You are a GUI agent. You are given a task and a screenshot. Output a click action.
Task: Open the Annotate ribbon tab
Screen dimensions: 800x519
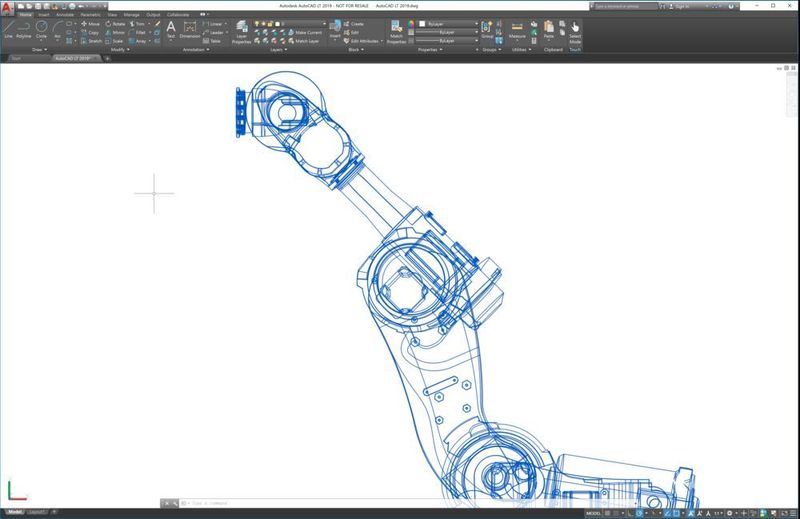coord(65,15)
